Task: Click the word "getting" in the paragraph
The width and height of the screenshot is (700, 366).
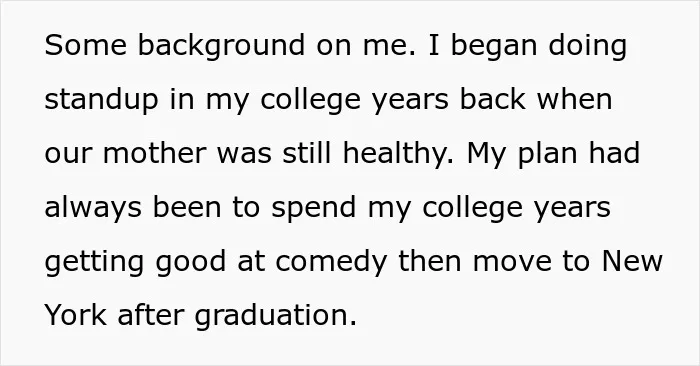Action: pos(94,263)
